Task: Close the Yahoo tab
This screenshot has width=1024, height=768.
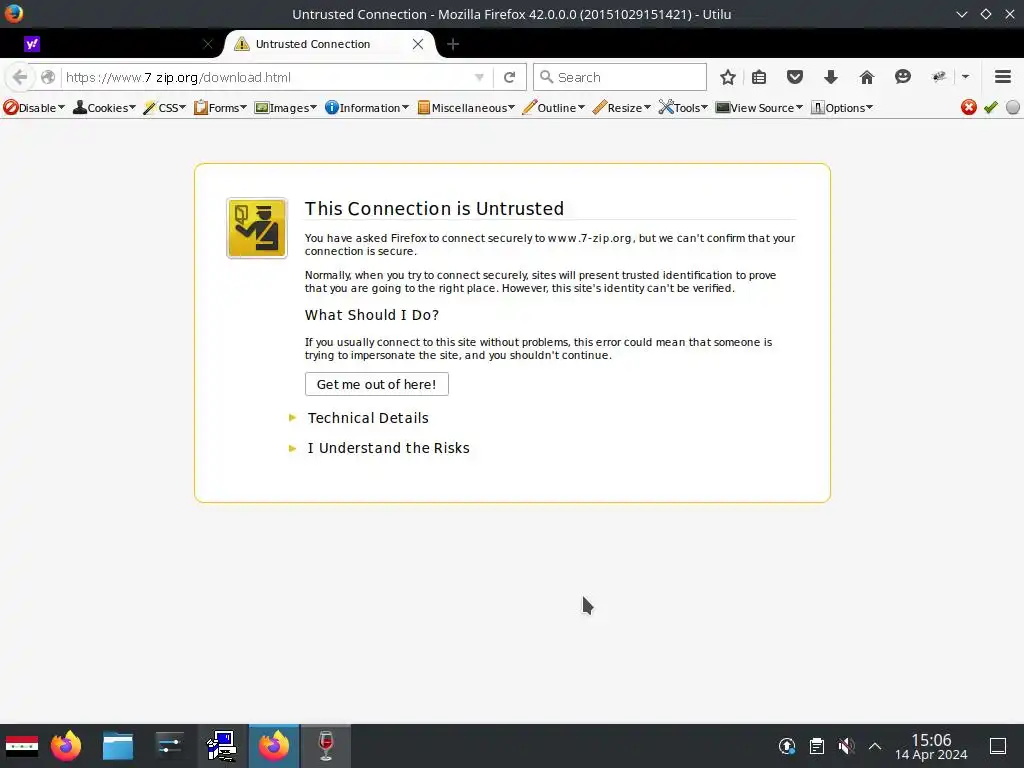Action: click(208, 44)
